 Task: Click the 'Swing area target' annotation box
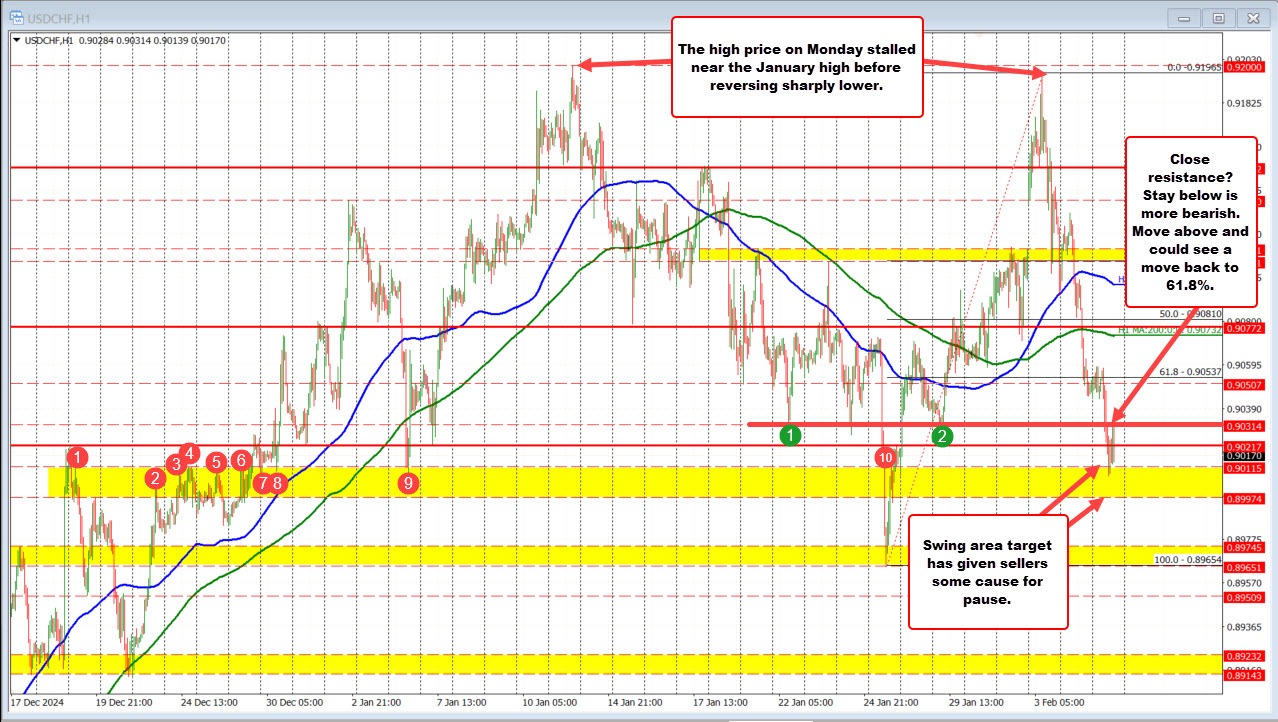987,571
